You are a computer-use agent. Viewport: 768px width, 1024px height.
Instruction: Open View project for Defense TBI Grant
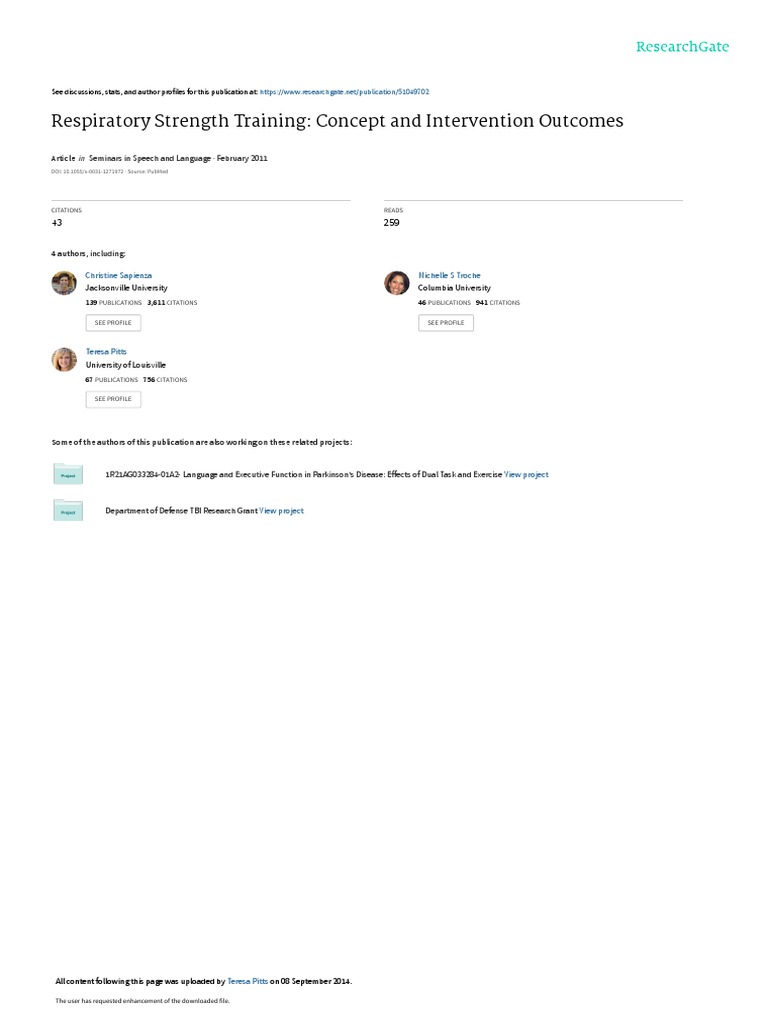point(281,511)
